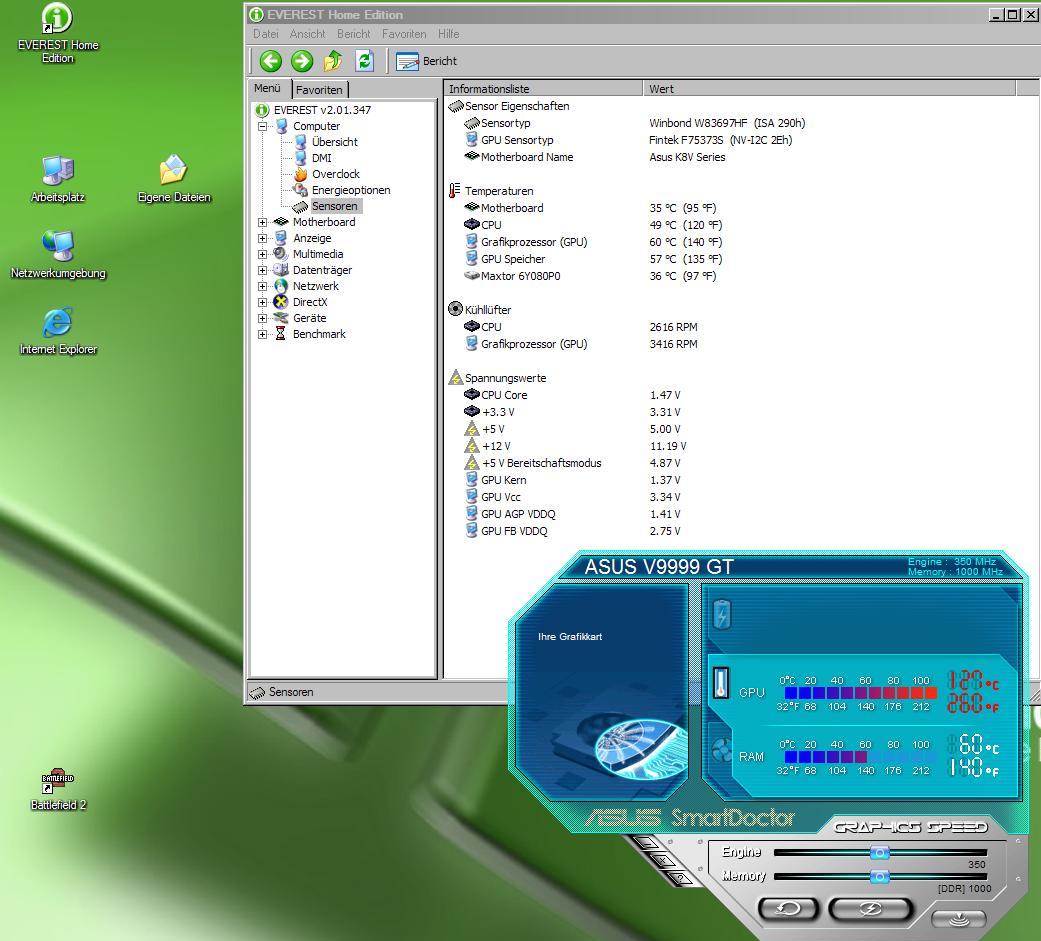Open the Bericht menu
1041x941 pixels.
pos(353,34)
